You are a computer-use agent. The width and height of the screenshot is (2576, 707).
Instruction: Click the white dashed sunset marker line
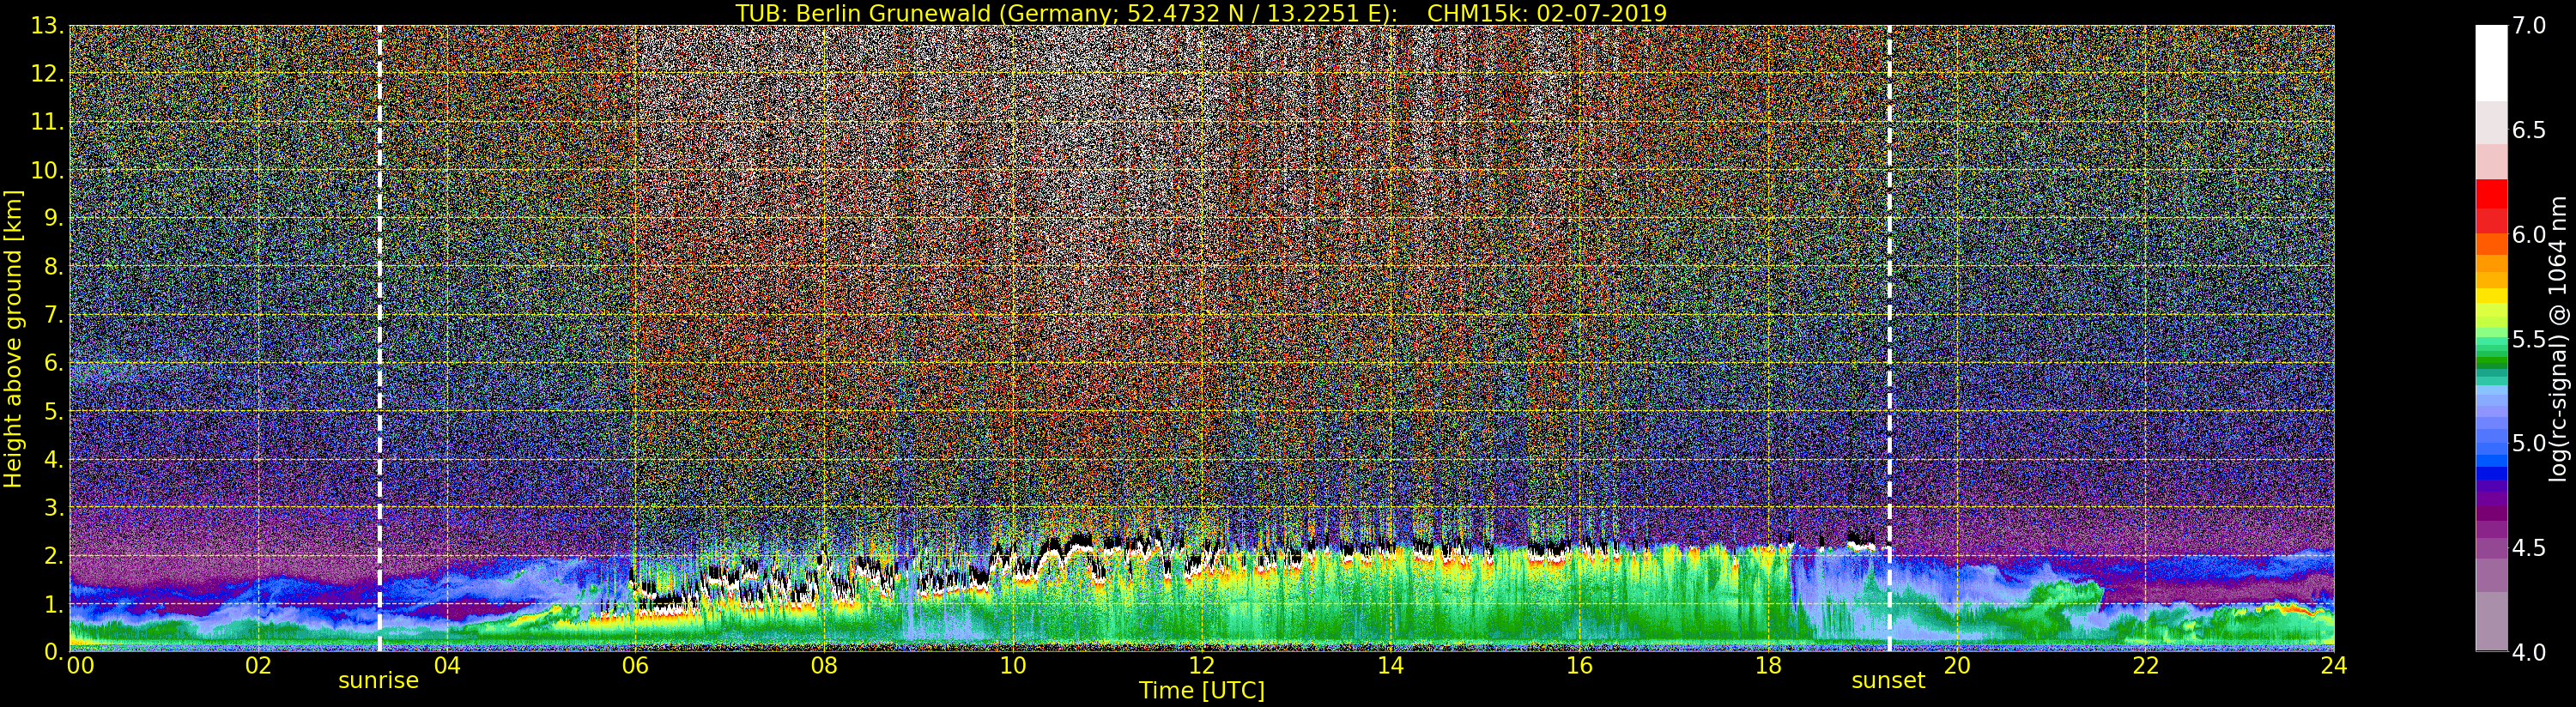coord(1889,339)
